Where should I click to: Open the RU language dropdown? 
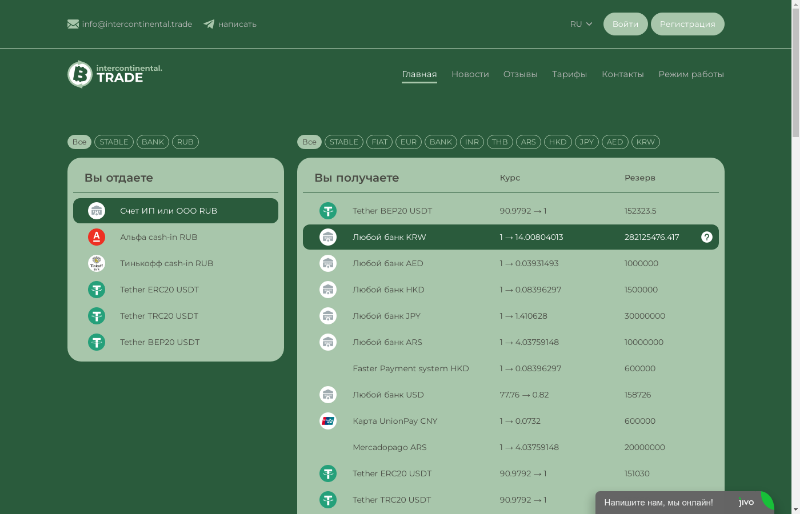point(580,24)
